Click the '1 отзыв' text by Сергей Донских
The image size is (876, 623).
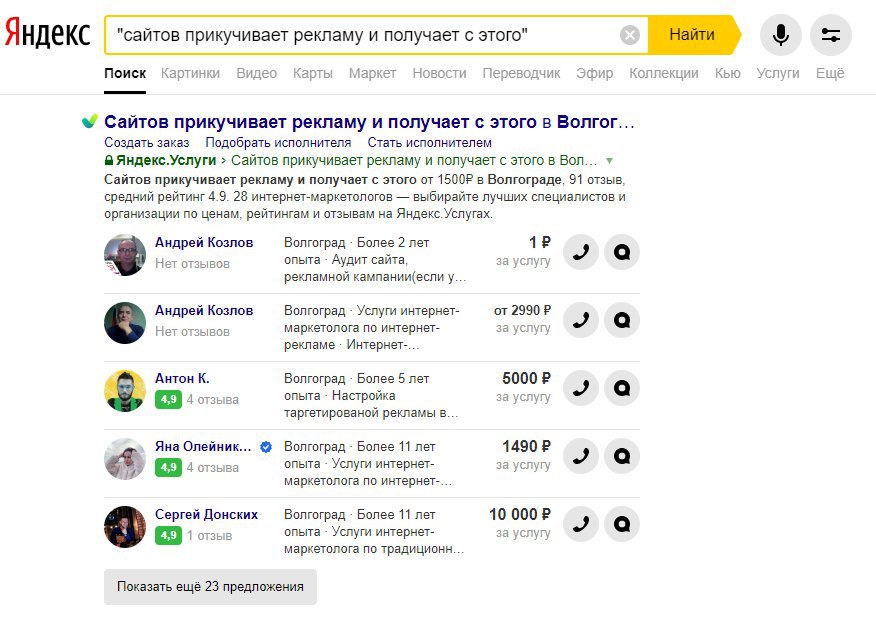coord(210,535)
